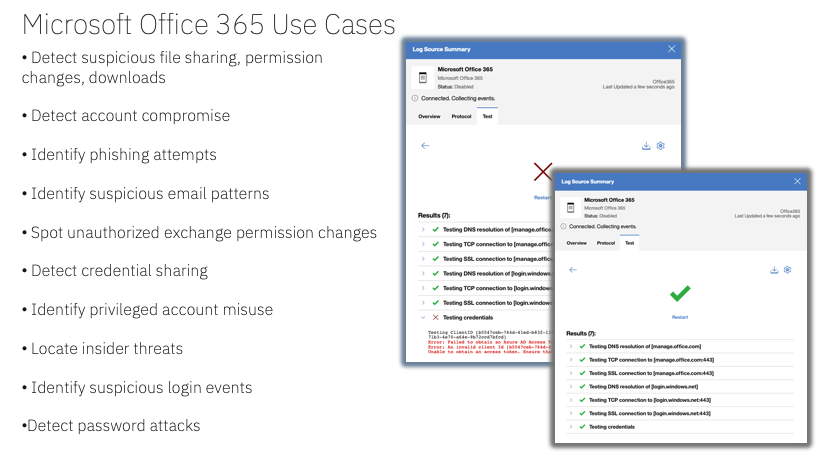Click 'Testing TCP connection to [login.windows.net:443]' text
This screenshot has width=818, height=456.
click(x=649, y=400)
